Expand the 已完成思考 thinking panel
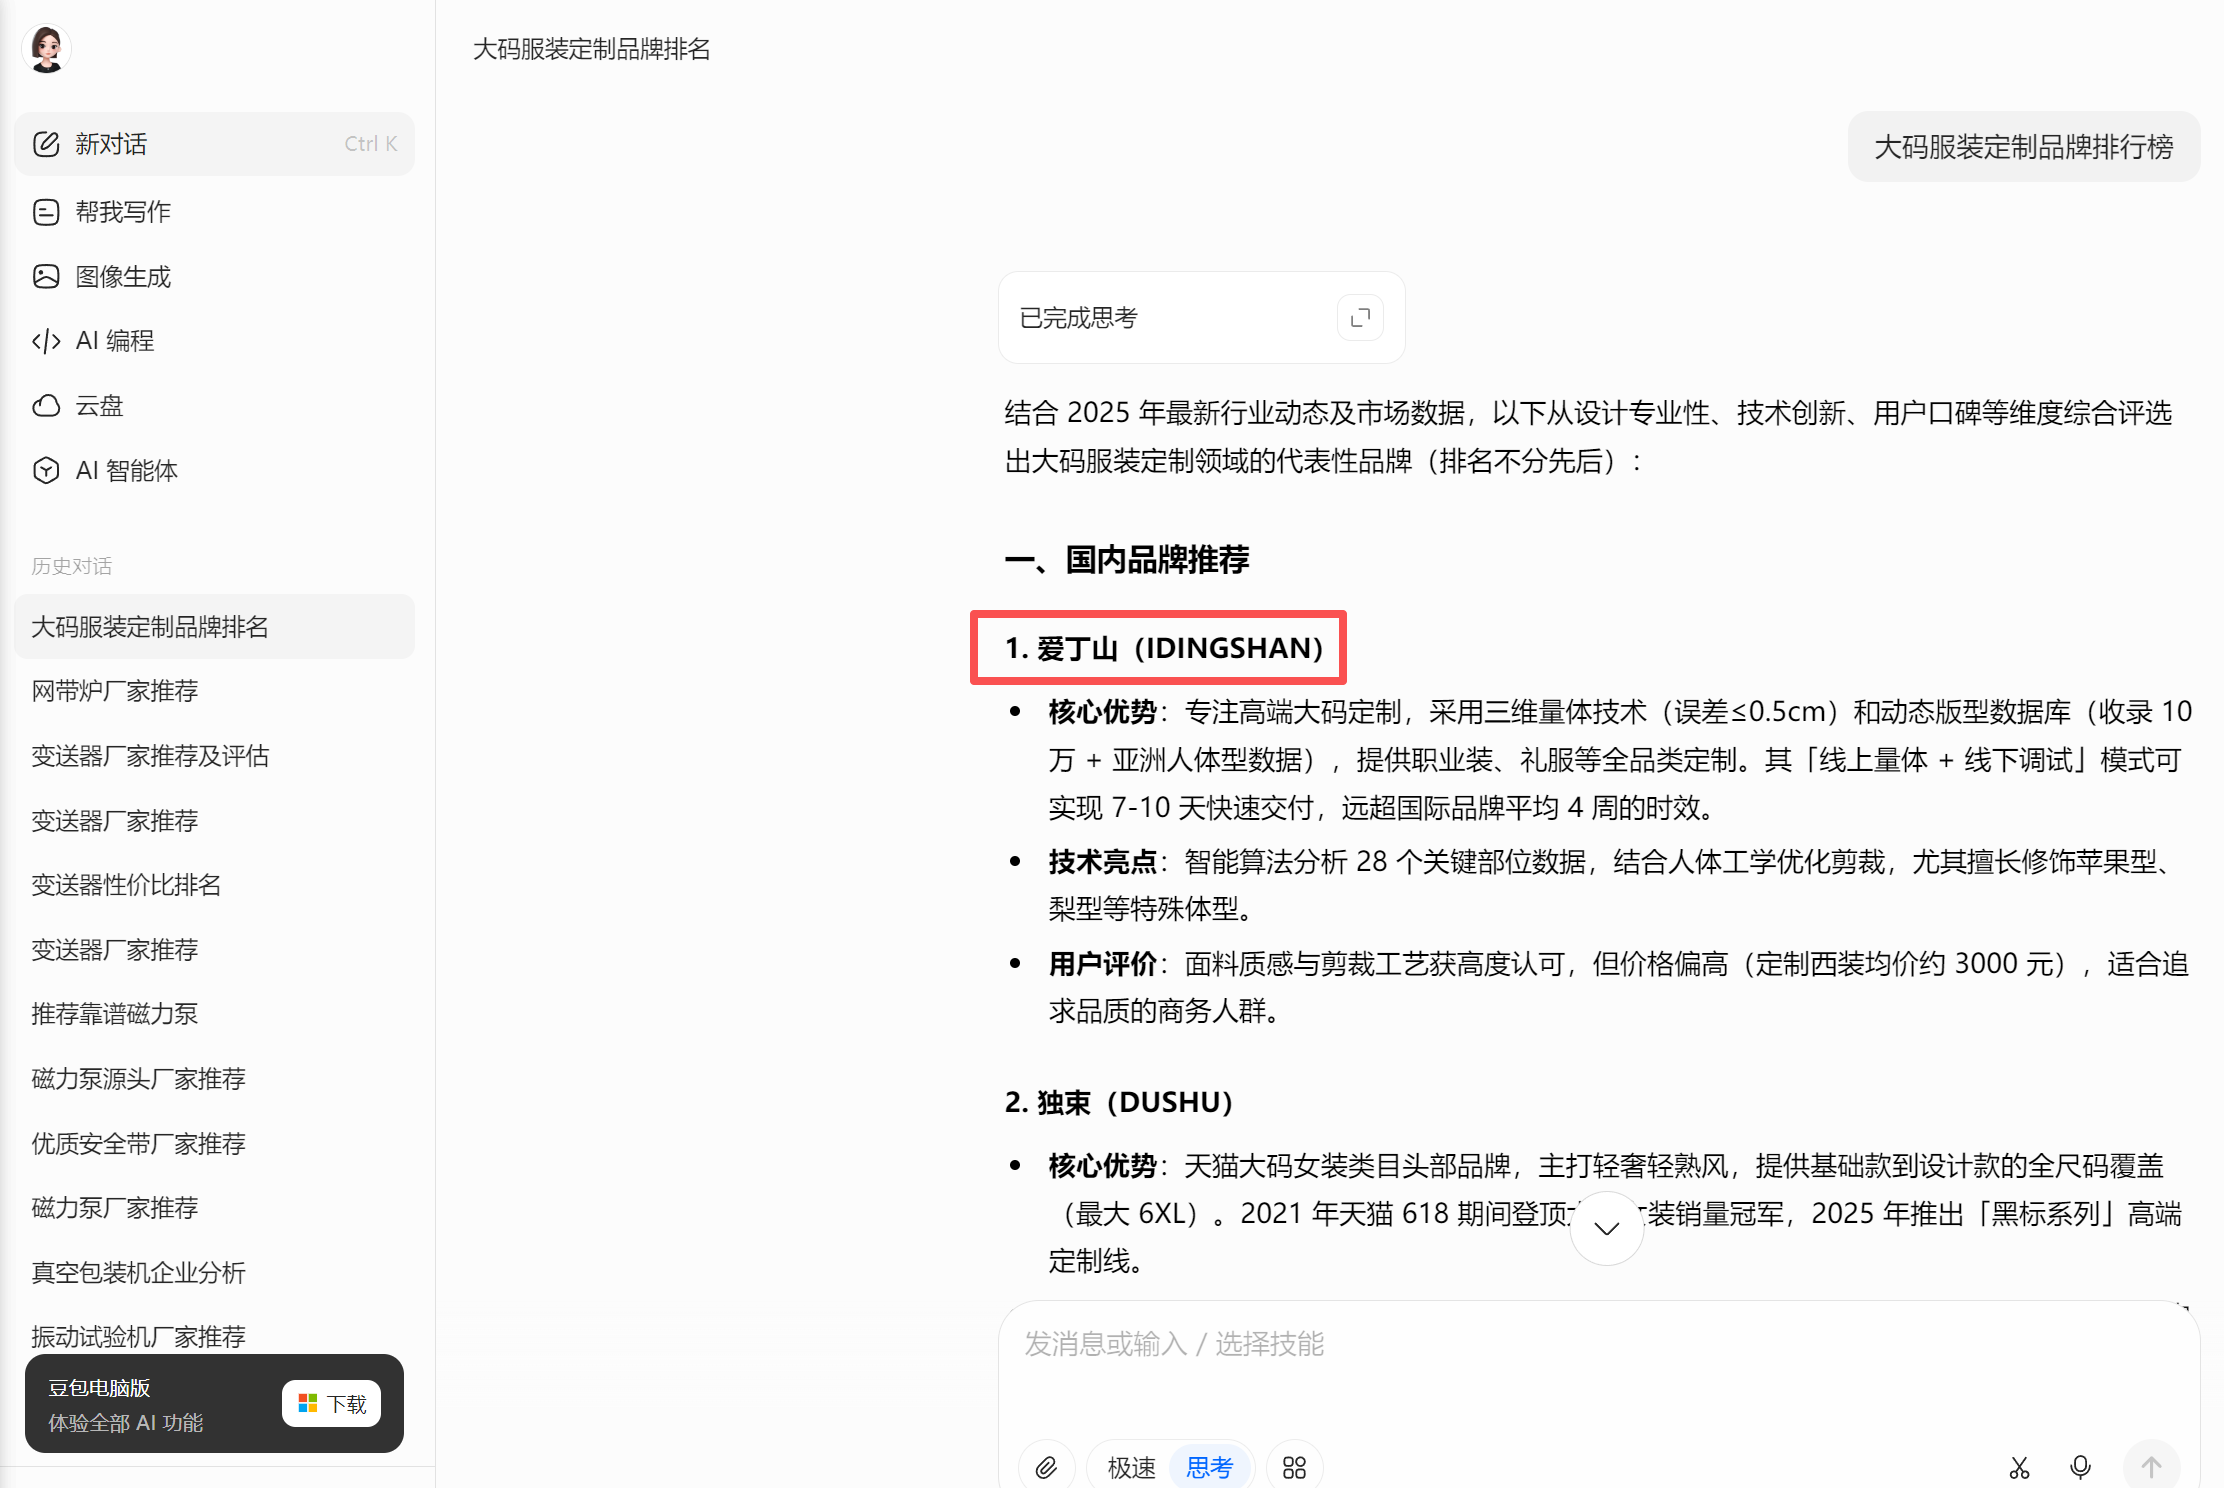The image size is (2224, 1488). coord(1360,318)
